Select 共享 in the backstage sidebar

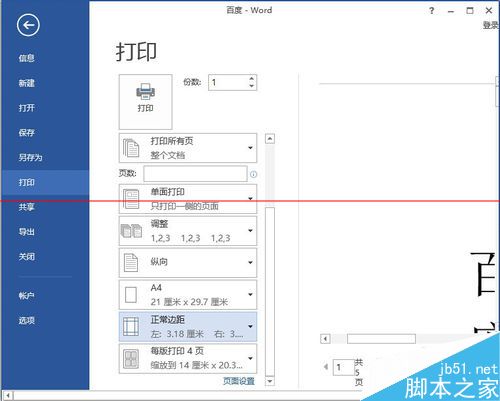(x=27, y=207)
